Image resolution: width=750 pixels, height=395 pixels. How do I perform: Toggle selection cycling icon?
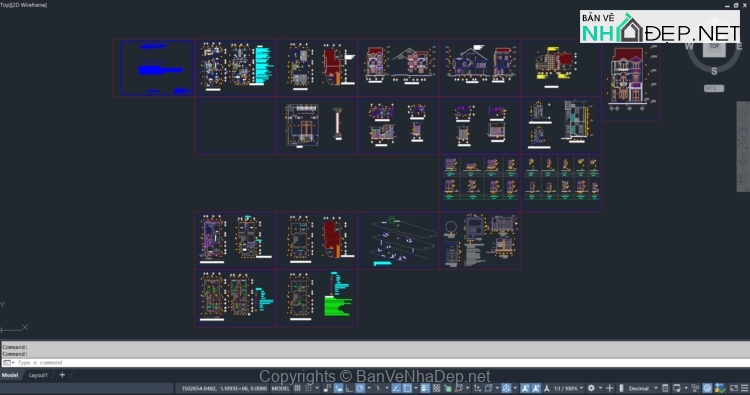448,388
